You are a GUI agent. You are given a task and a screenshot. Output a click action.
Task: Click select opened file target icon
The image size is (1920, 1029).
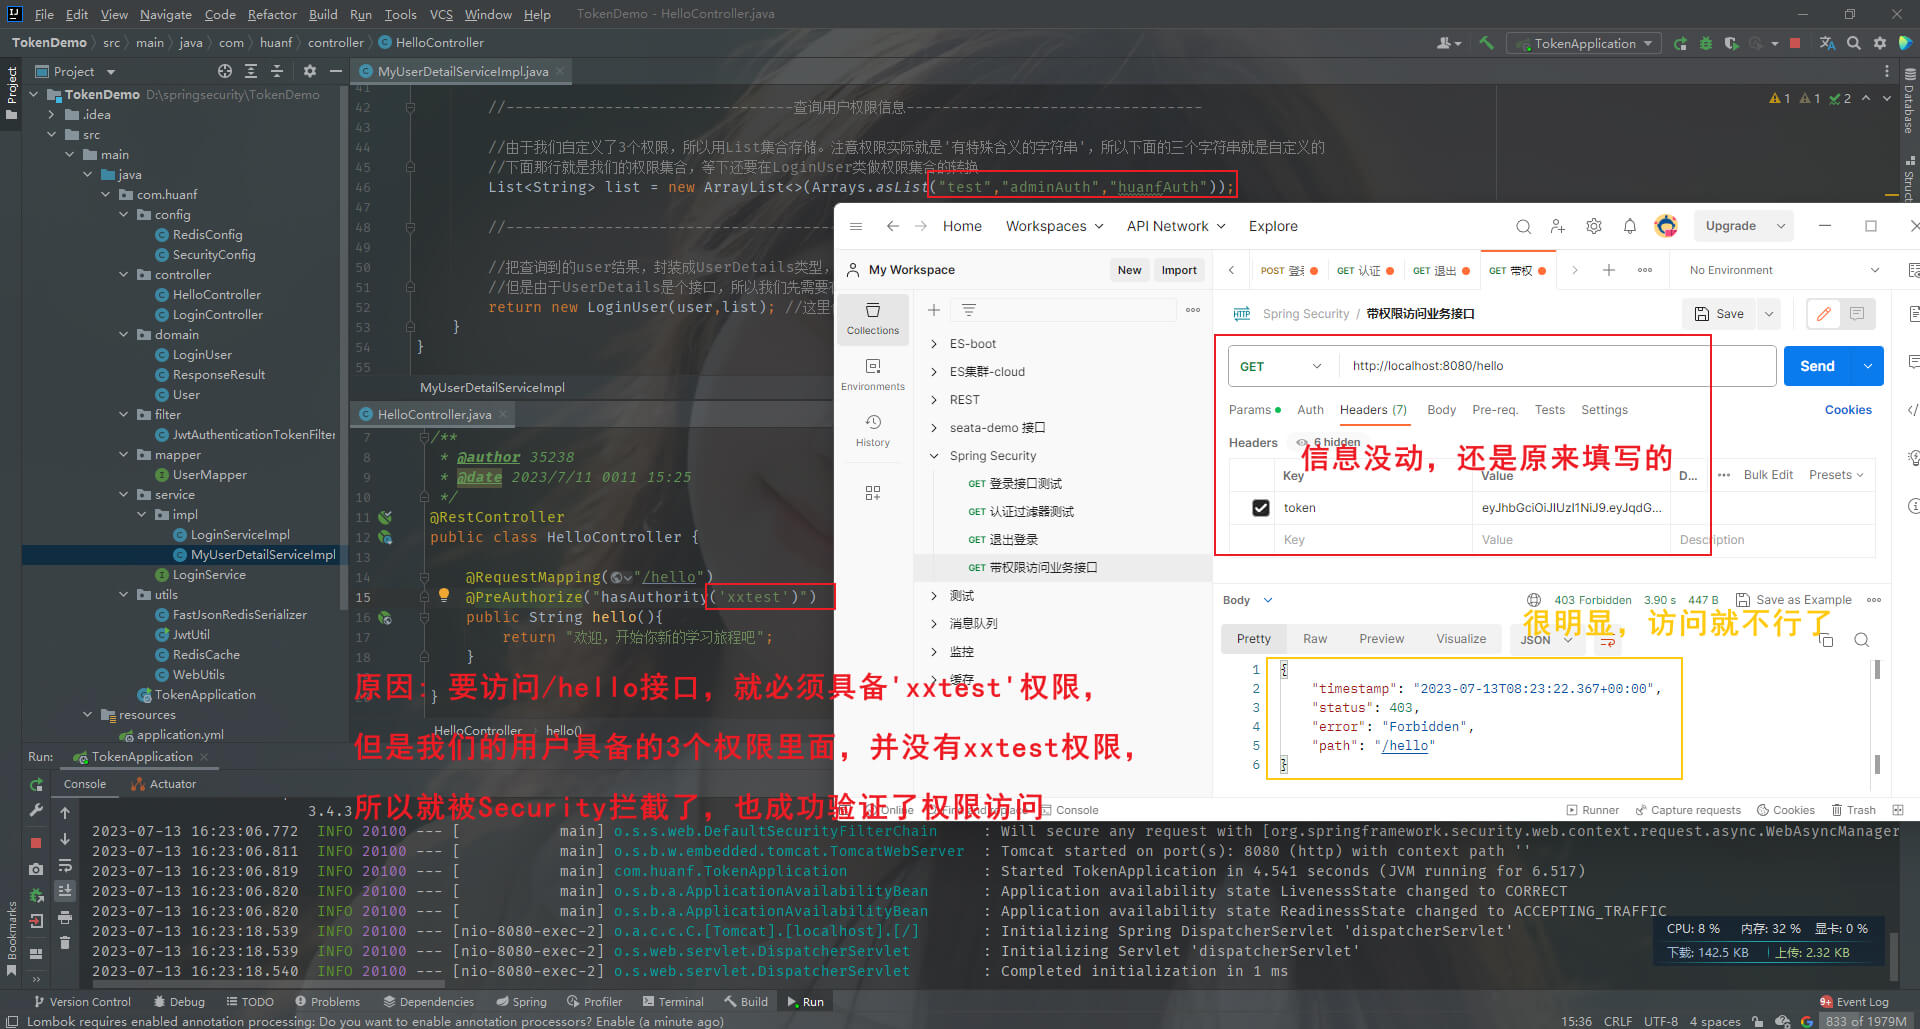(225, 71)
